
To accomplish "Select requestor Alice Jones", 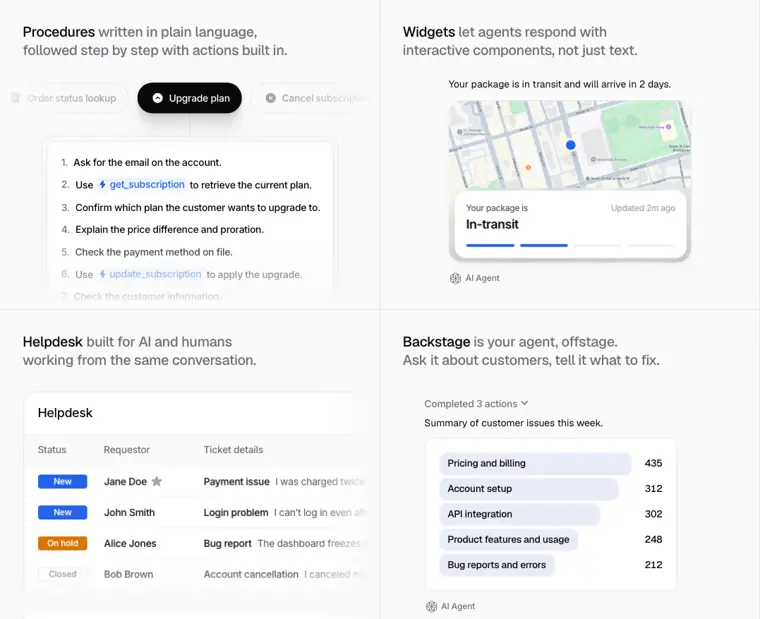I will [x=130, y=543].
